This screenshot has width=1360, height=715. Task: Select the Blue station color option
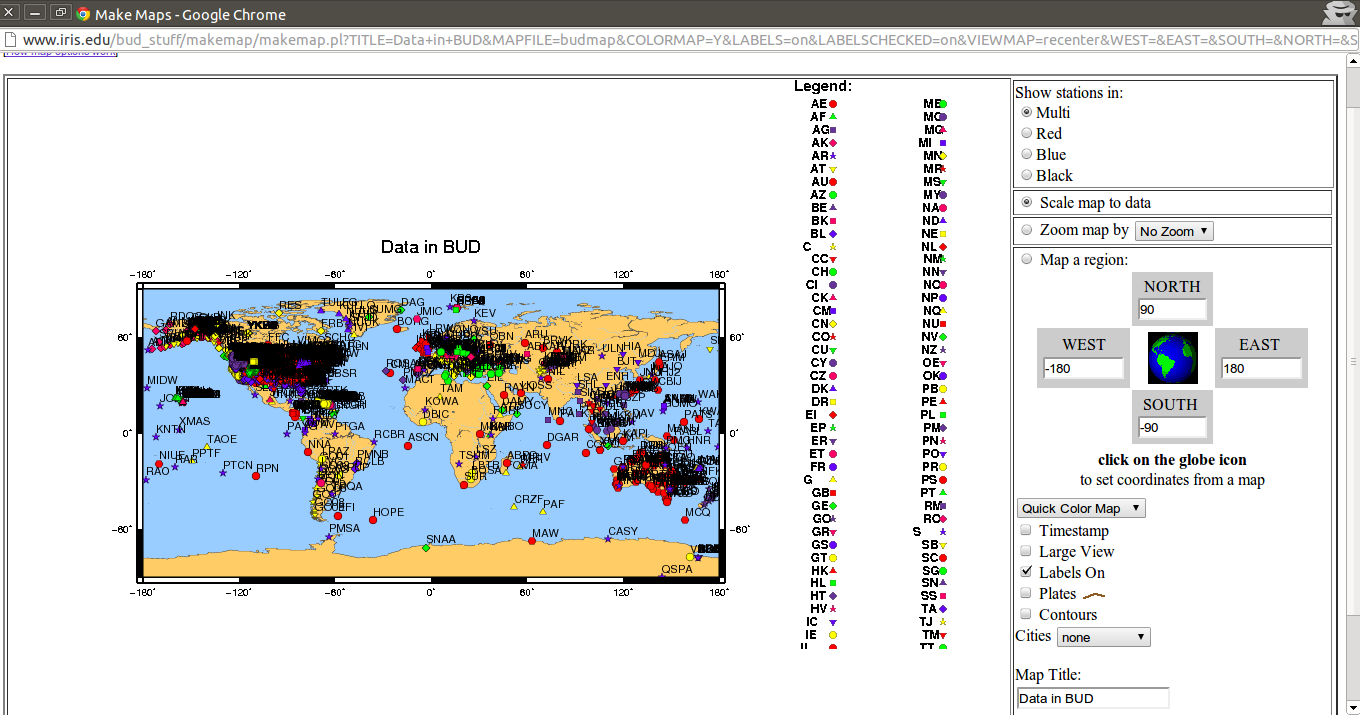click(x=1026, y=154)
